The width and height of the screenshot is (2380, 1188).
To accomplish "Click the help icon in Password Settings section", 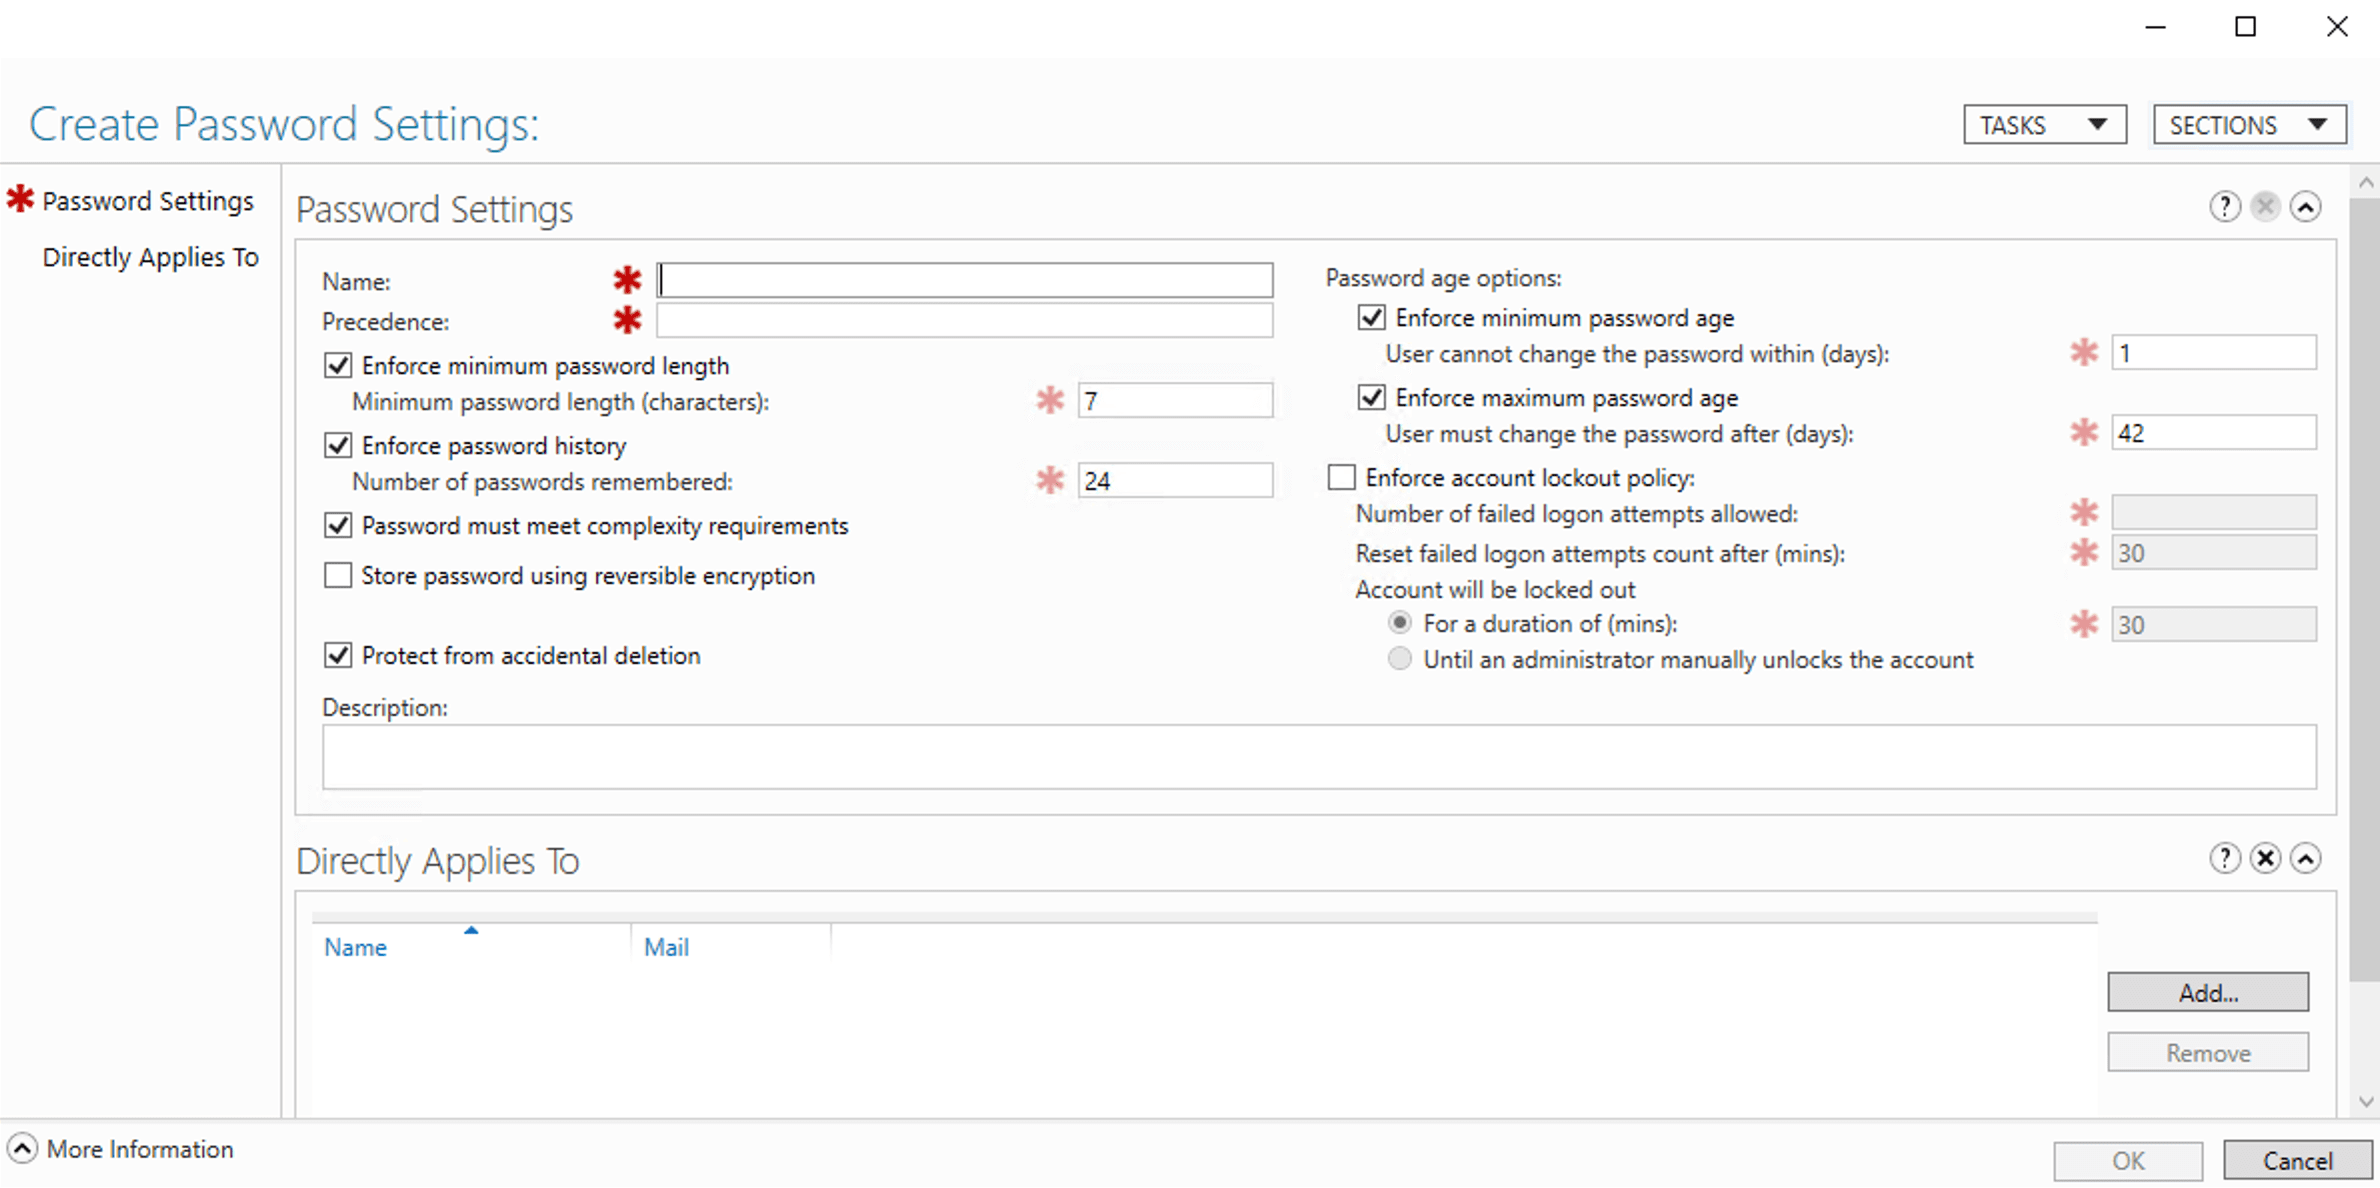I will pos(2224,207).
